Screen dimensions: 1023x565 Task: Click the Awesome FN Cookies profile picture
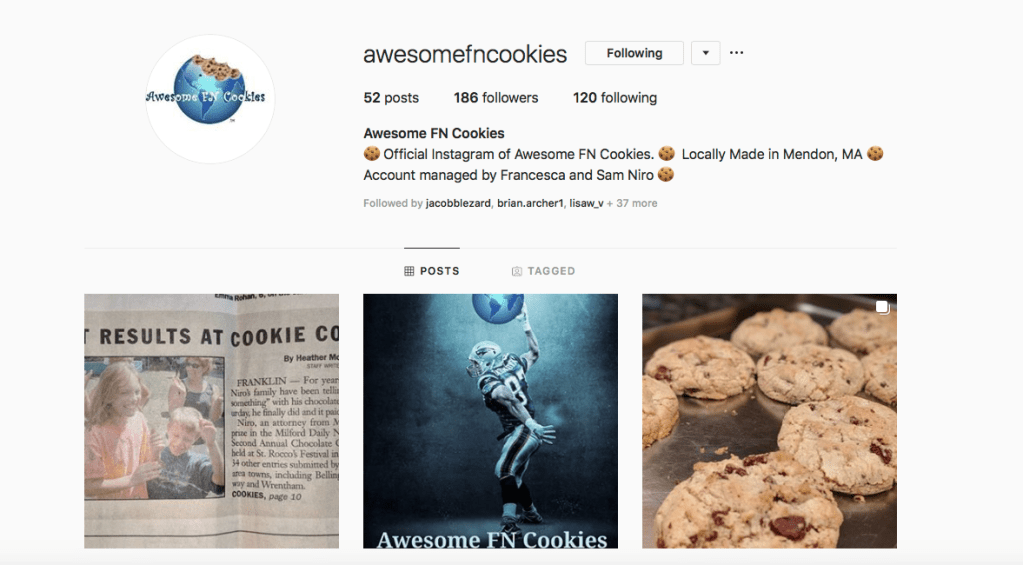tap(209, 99)
